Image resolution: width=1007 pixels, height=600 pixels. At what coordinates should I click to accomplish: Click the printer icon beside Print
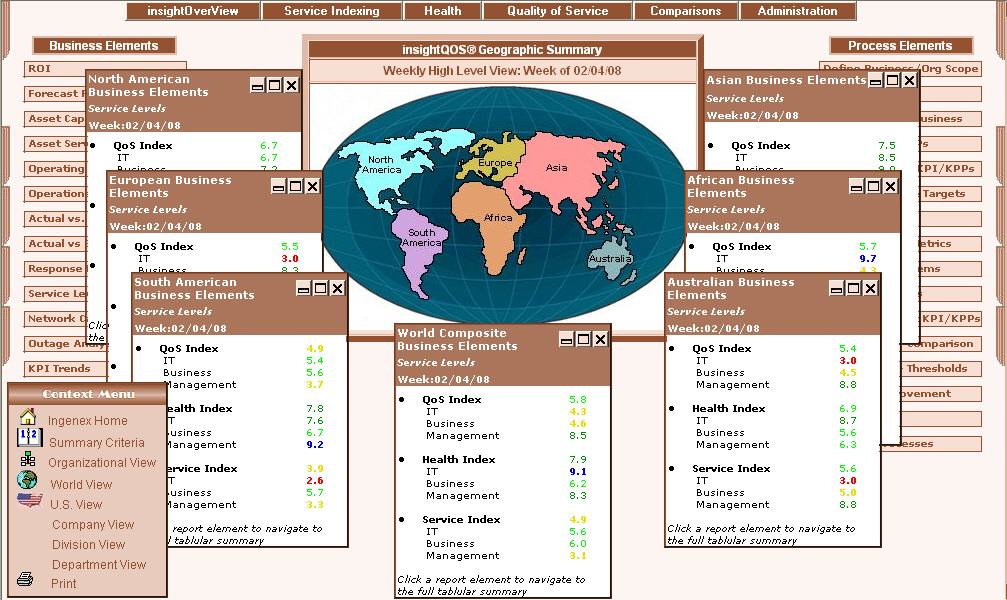pos(26,580)
